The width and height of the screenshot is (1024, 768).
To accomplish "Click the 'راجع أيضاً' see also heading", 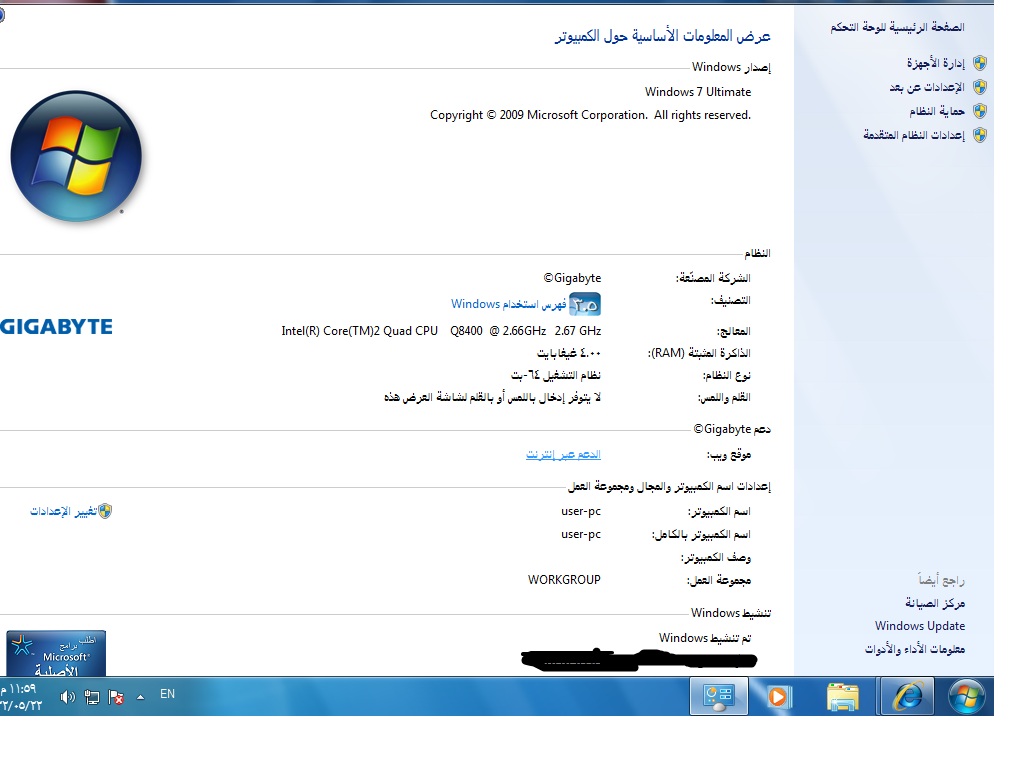I will click(941, 580).
